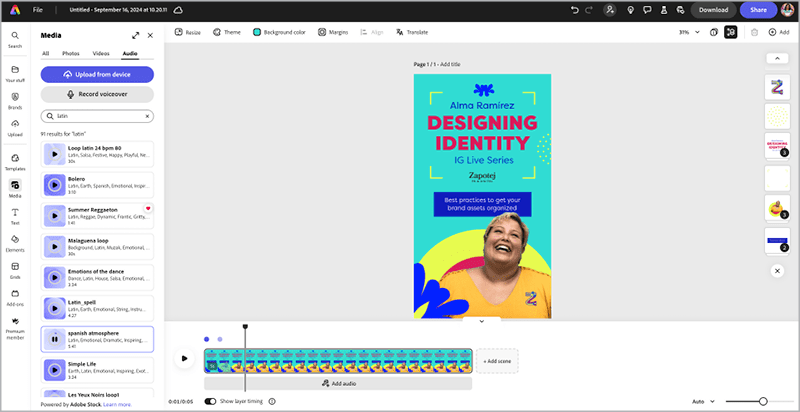
Task: Collapse the timeline panel chevron
Action: click(482, 321)
